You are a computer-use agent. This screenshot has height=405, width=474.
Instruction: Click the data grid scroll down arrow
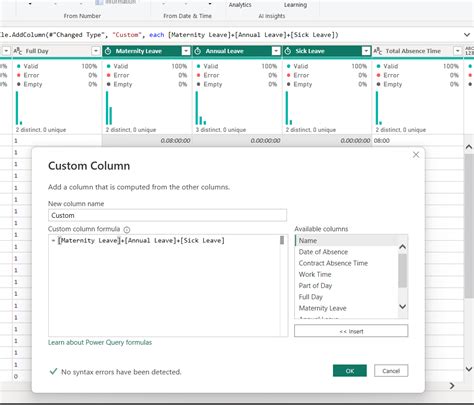469,369
